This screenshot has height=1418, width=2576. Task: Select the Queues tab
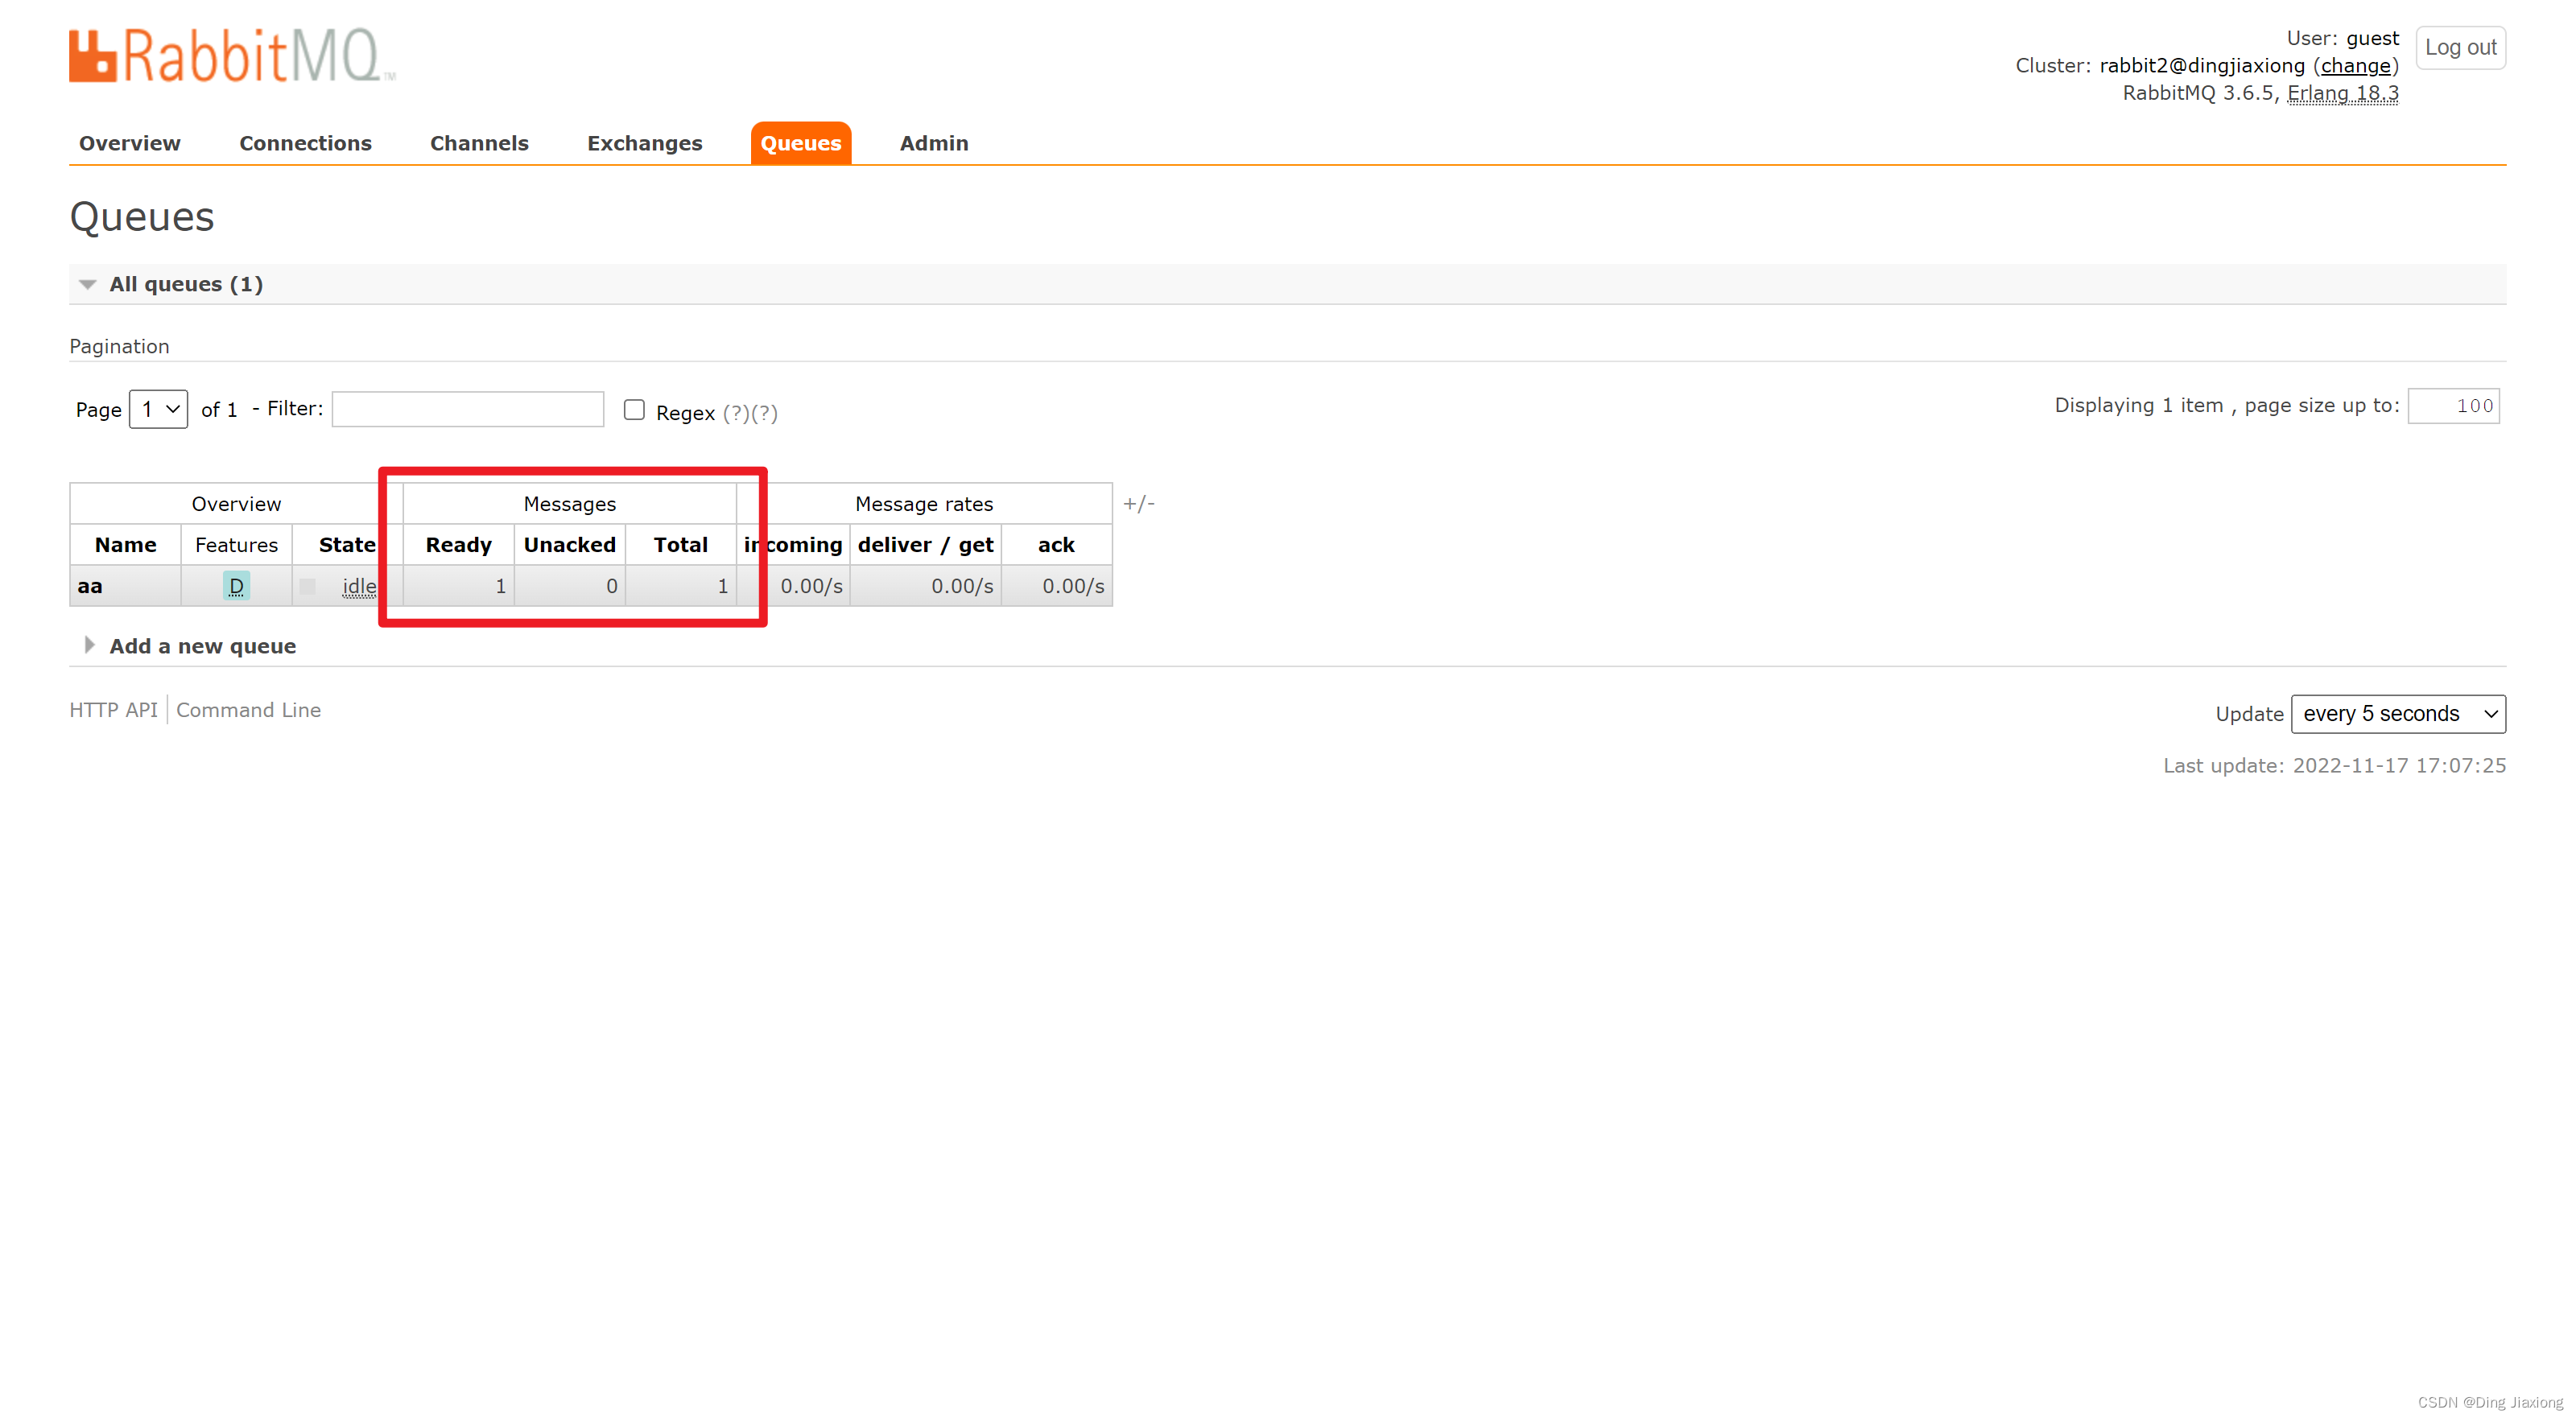(x=801, y=143)
